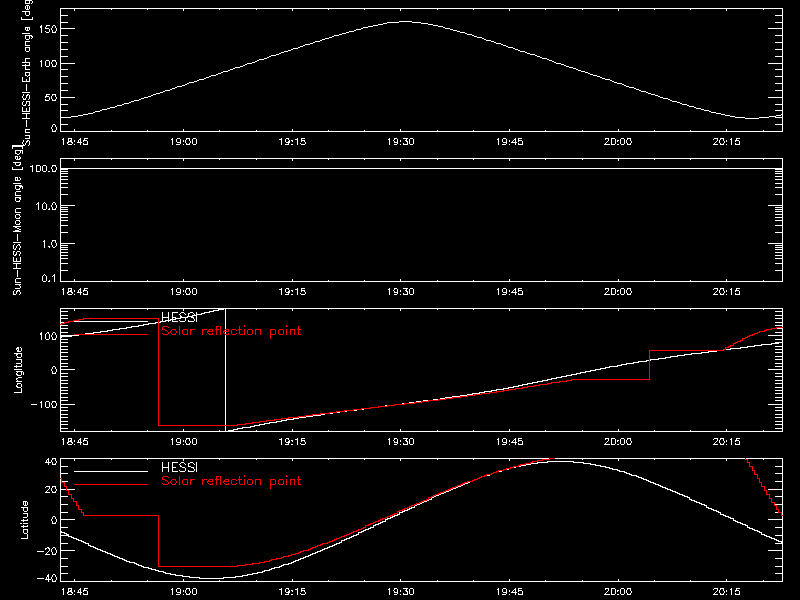Click 19:45 label under Moon angle plot
Screen dimensions: 800x600
point(510,292)
